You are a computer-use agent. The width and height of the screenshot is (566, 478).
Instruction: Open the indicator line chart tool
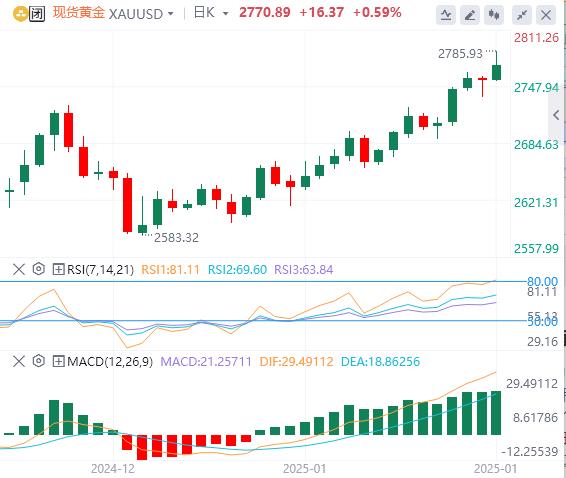pos(446,15)
